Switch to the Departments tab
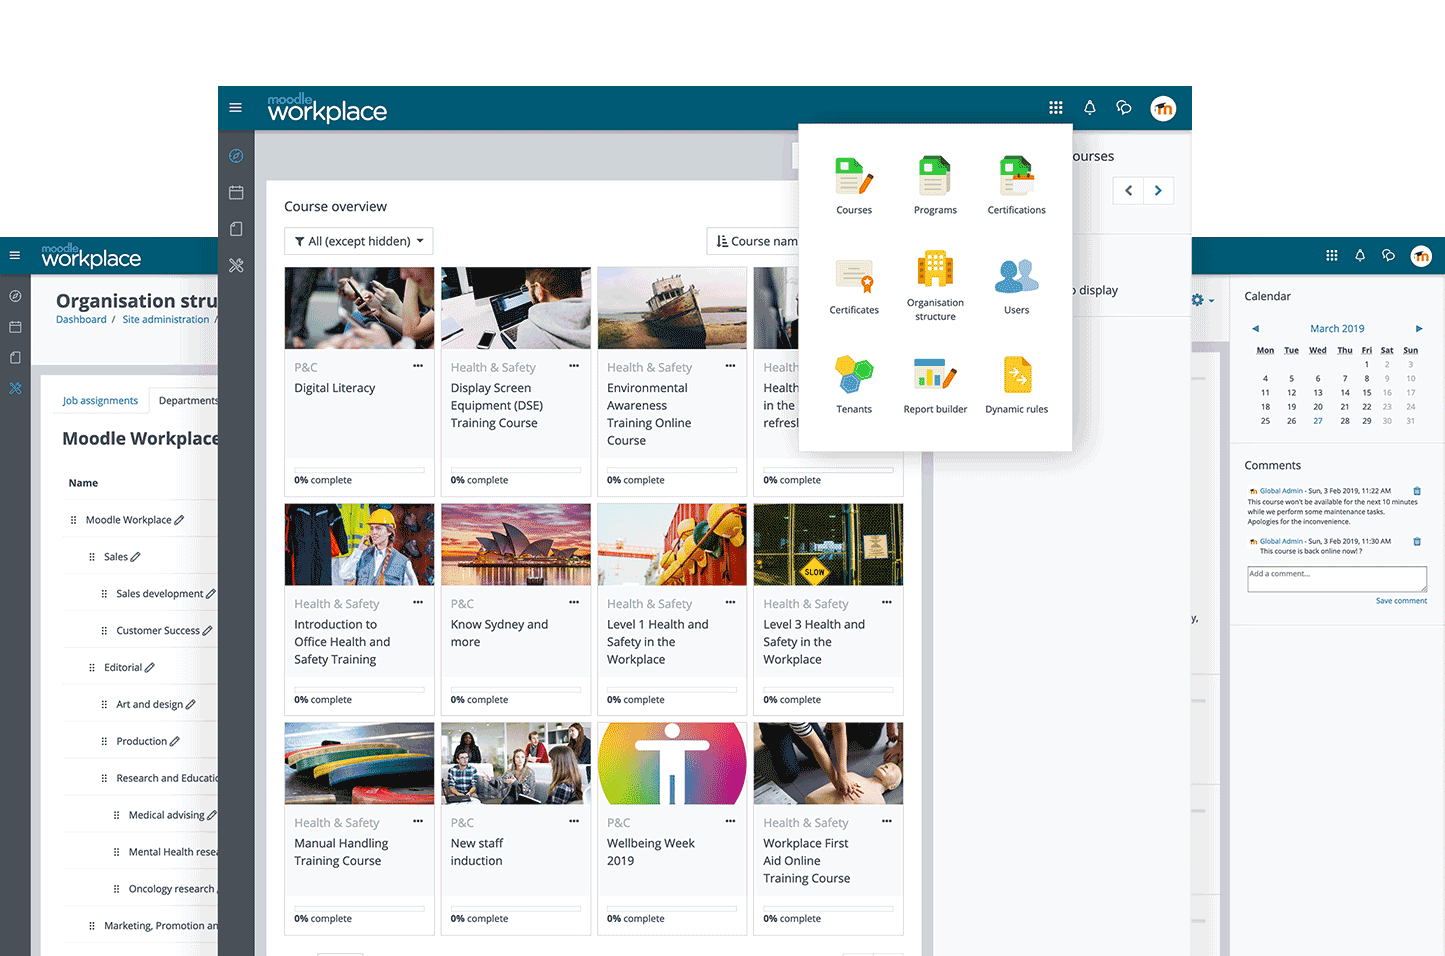This screenshot has height=956, width=1445. (187, 401)
